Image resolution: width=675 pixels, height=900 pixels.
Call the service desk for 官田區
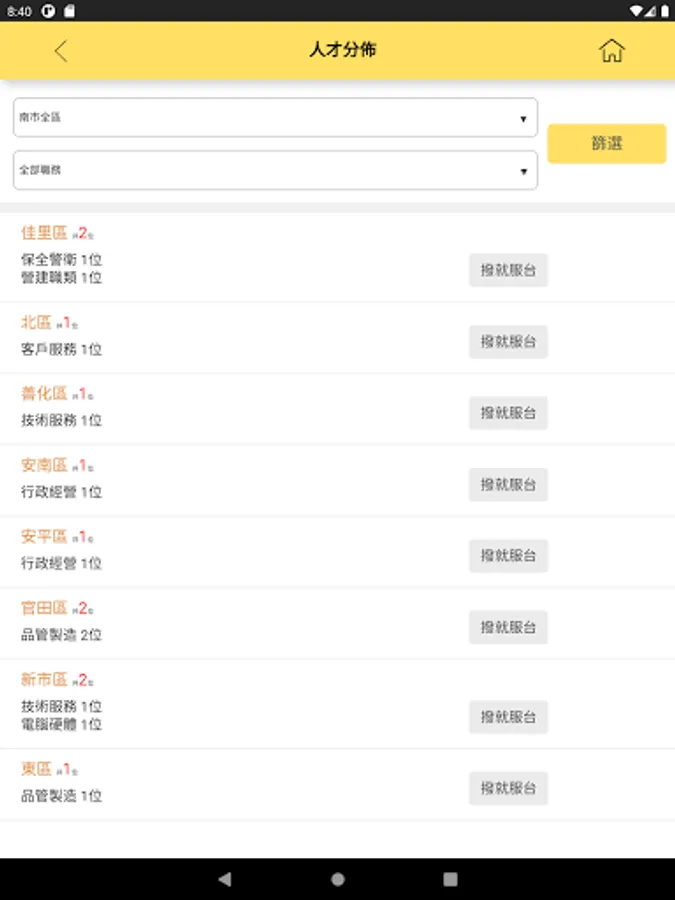coord(508,627)
